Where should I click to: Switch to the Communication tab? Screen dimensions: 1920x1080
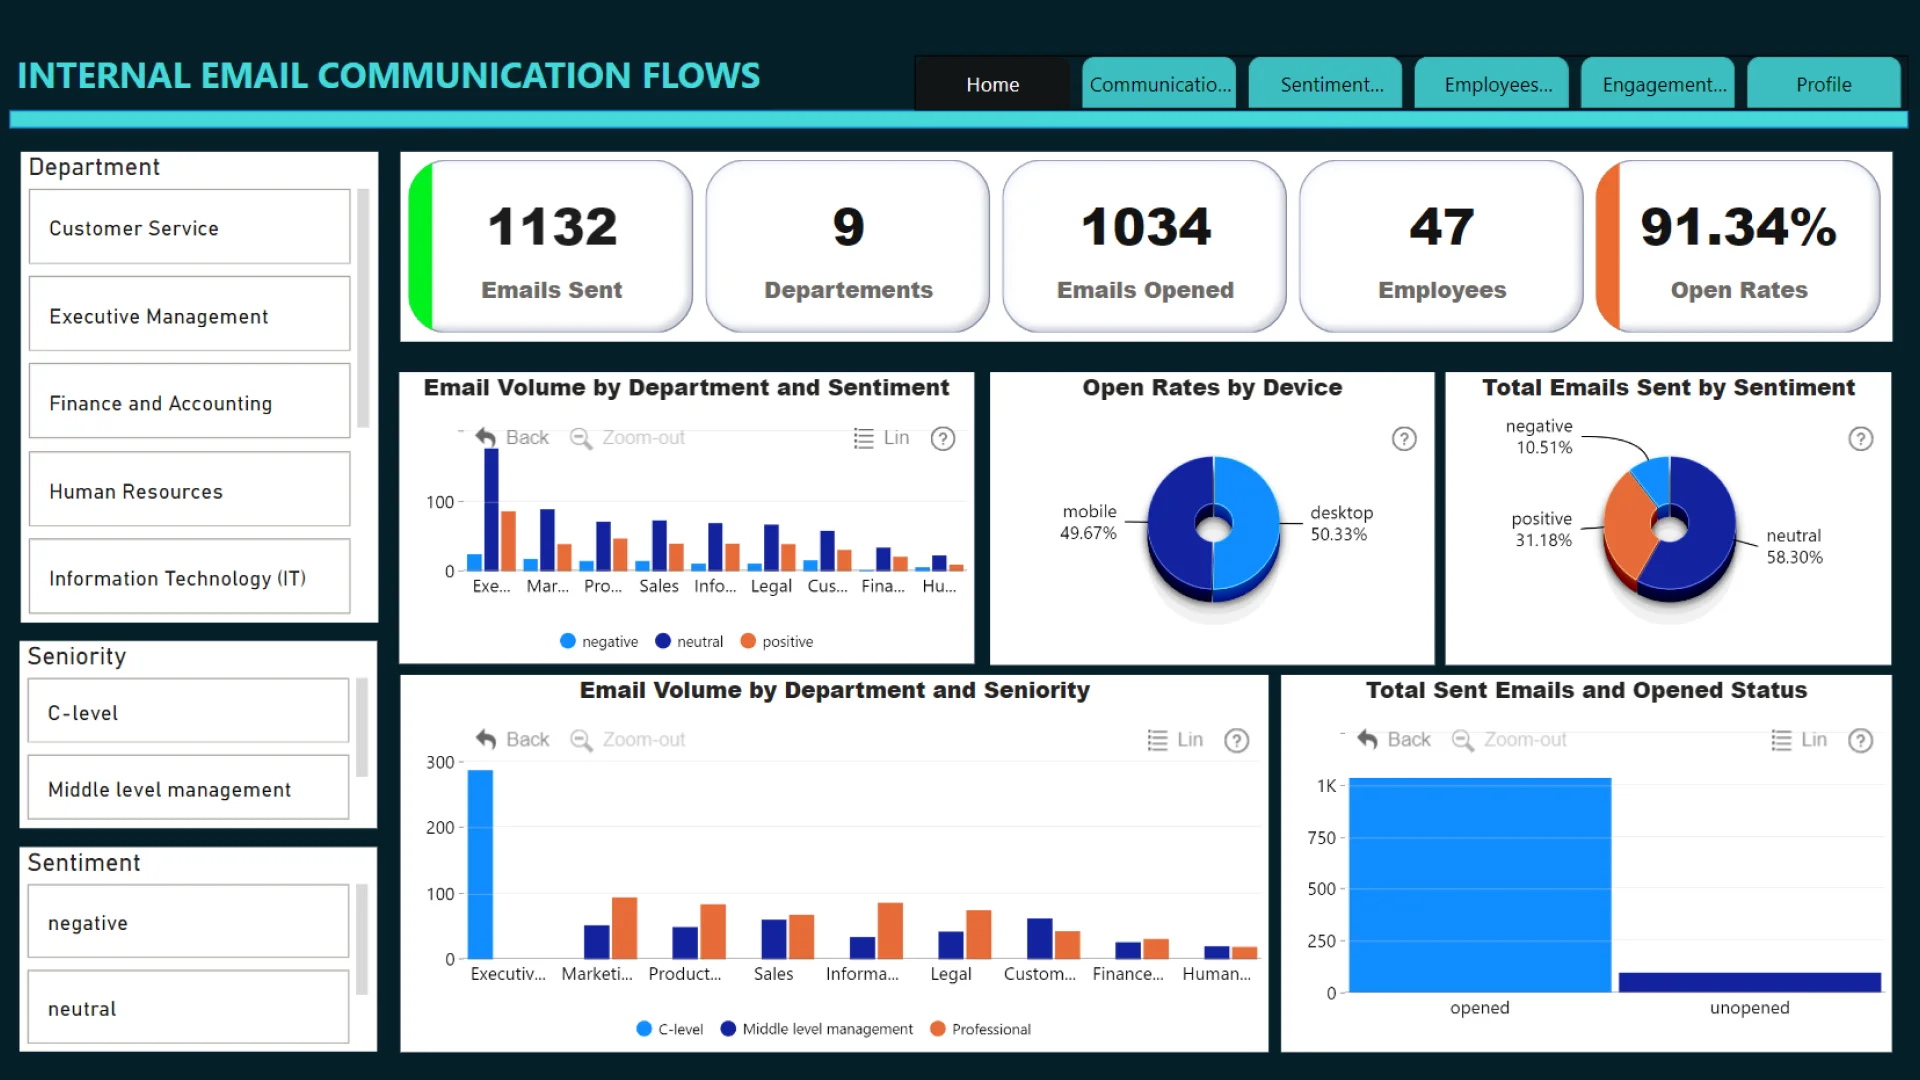tap(1159, 84)
